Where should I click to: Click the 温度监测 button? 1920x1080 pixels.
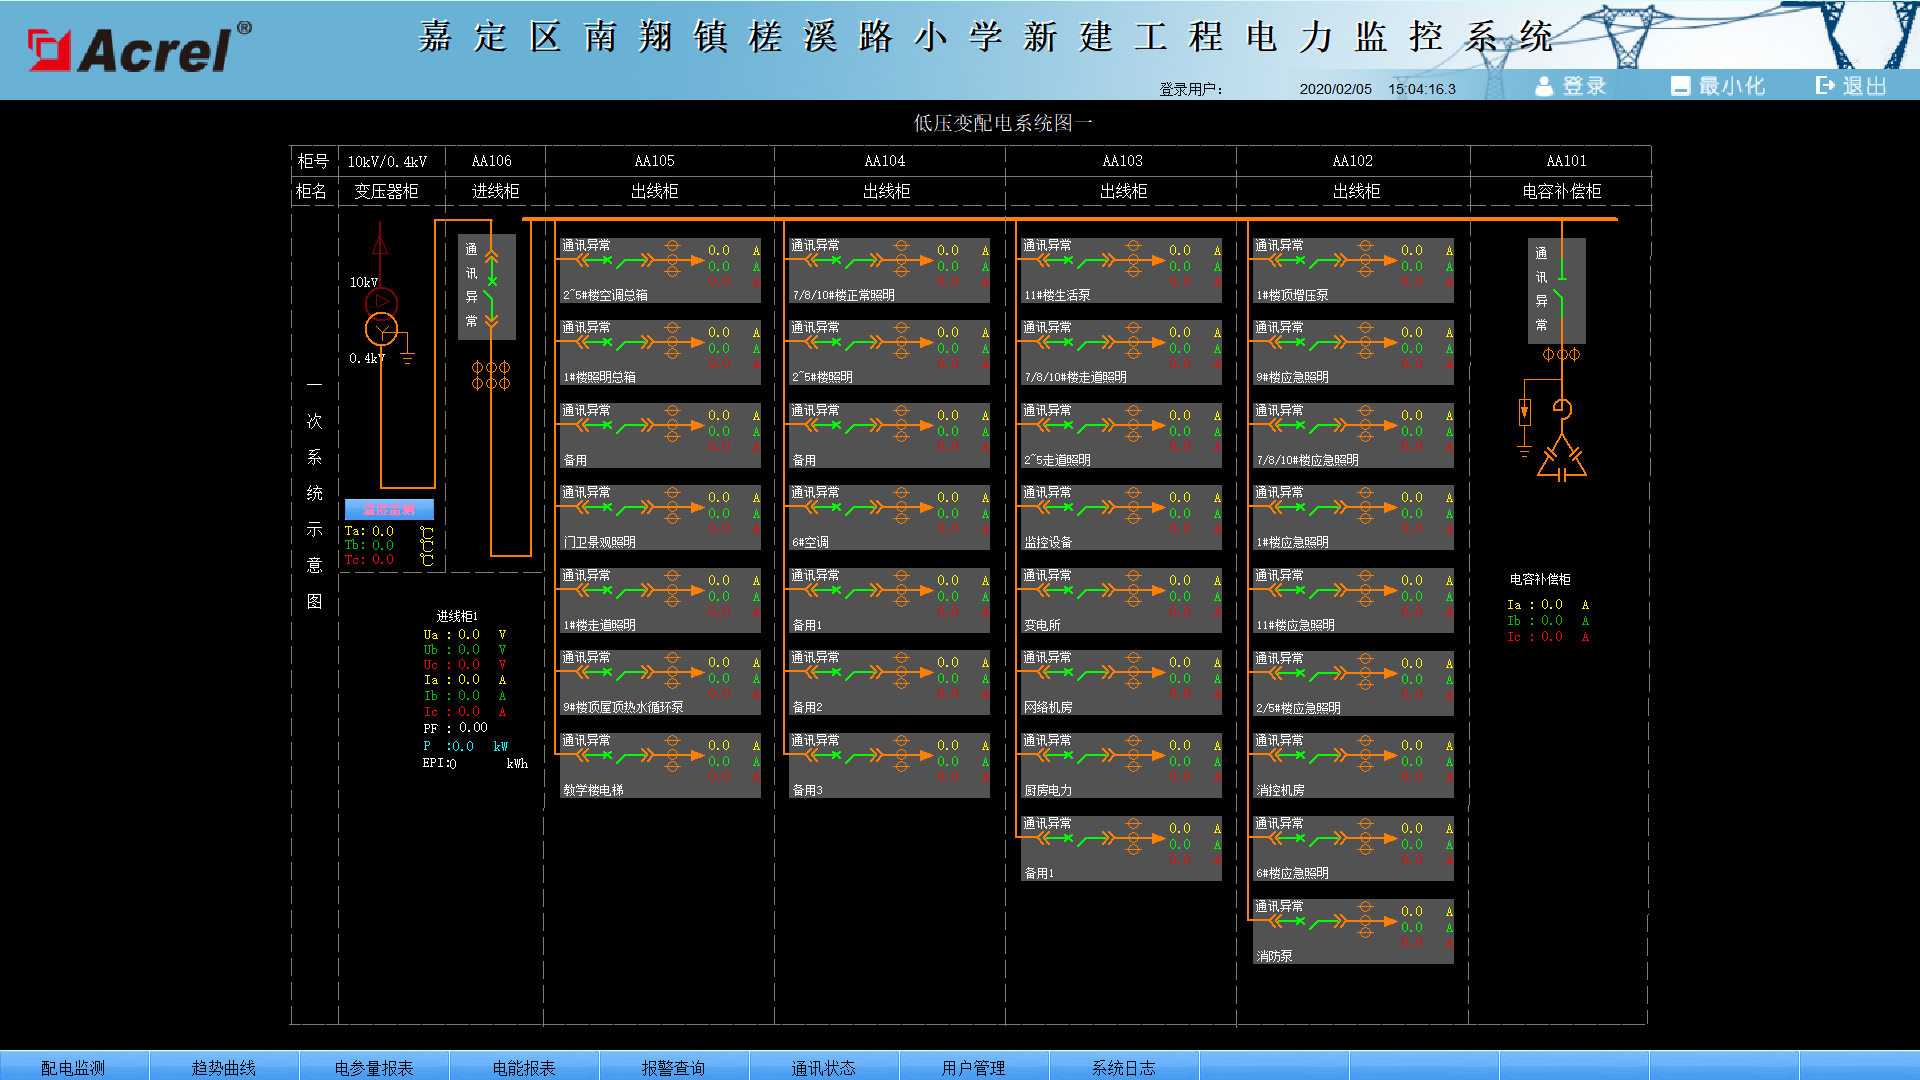point(389,509)
